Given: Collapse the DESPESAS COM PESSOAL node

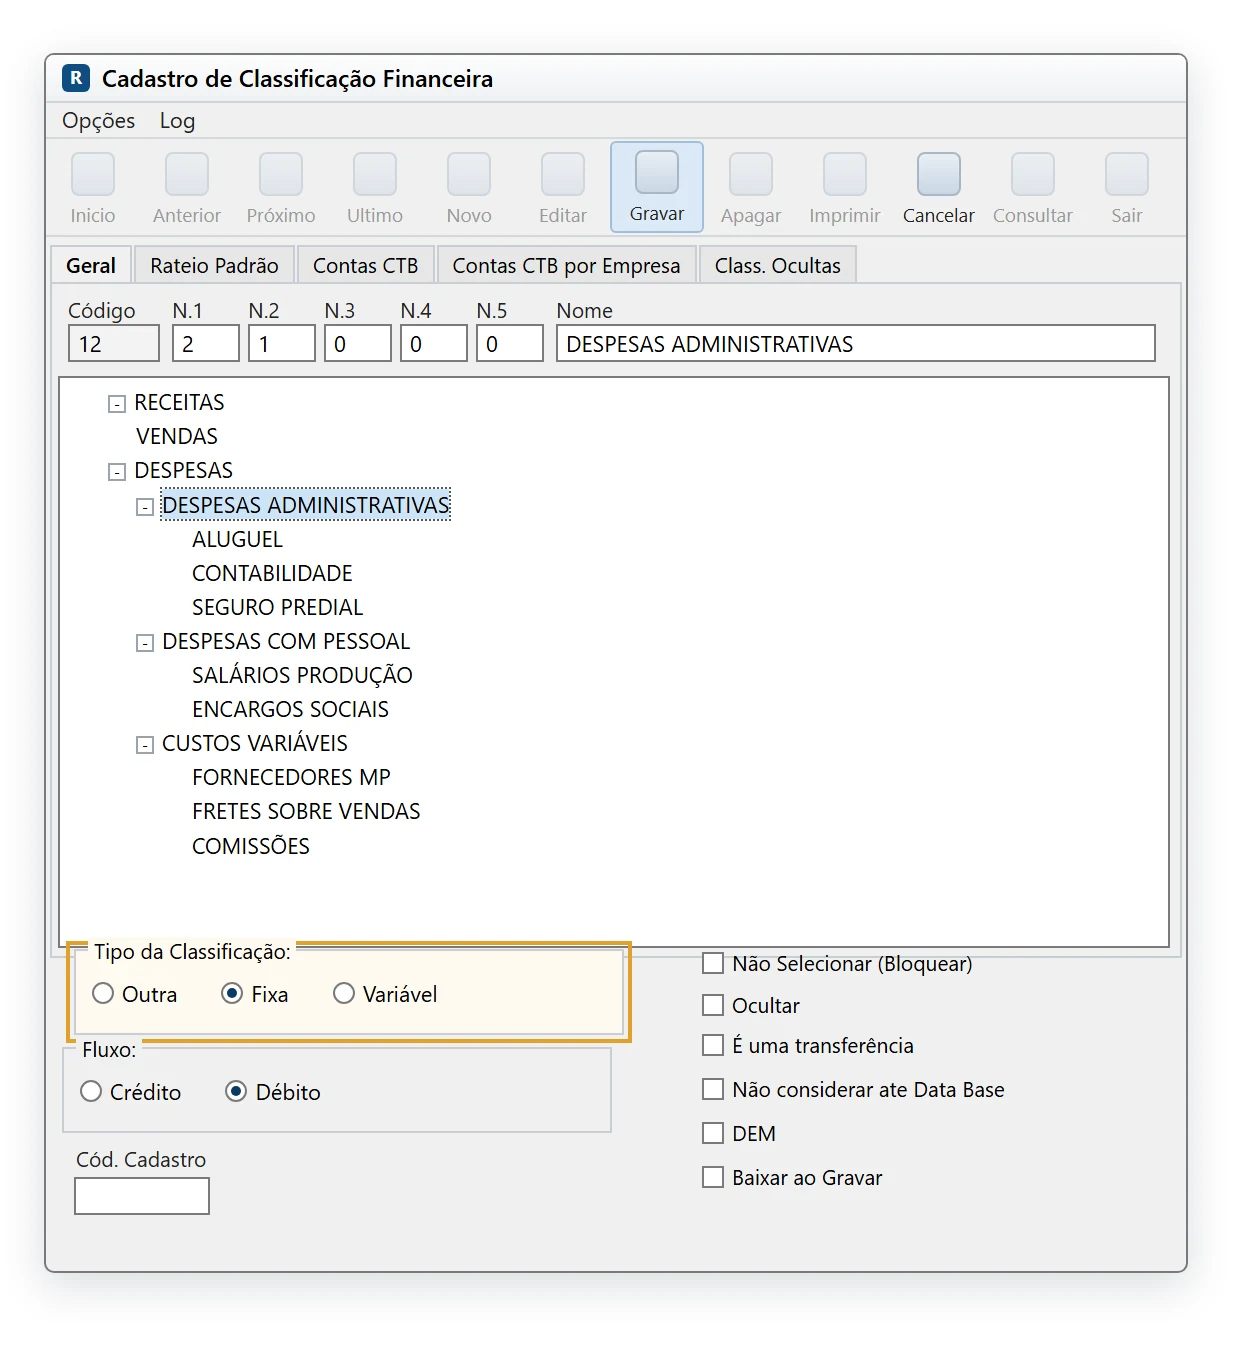Looking at the screenshot, I should click(x=145, y=643).
